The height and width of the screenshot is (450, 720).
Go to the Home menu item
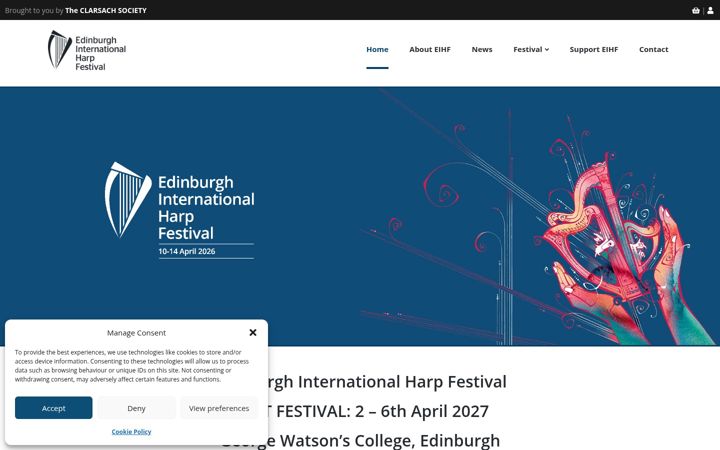click(x=377, y=49)
